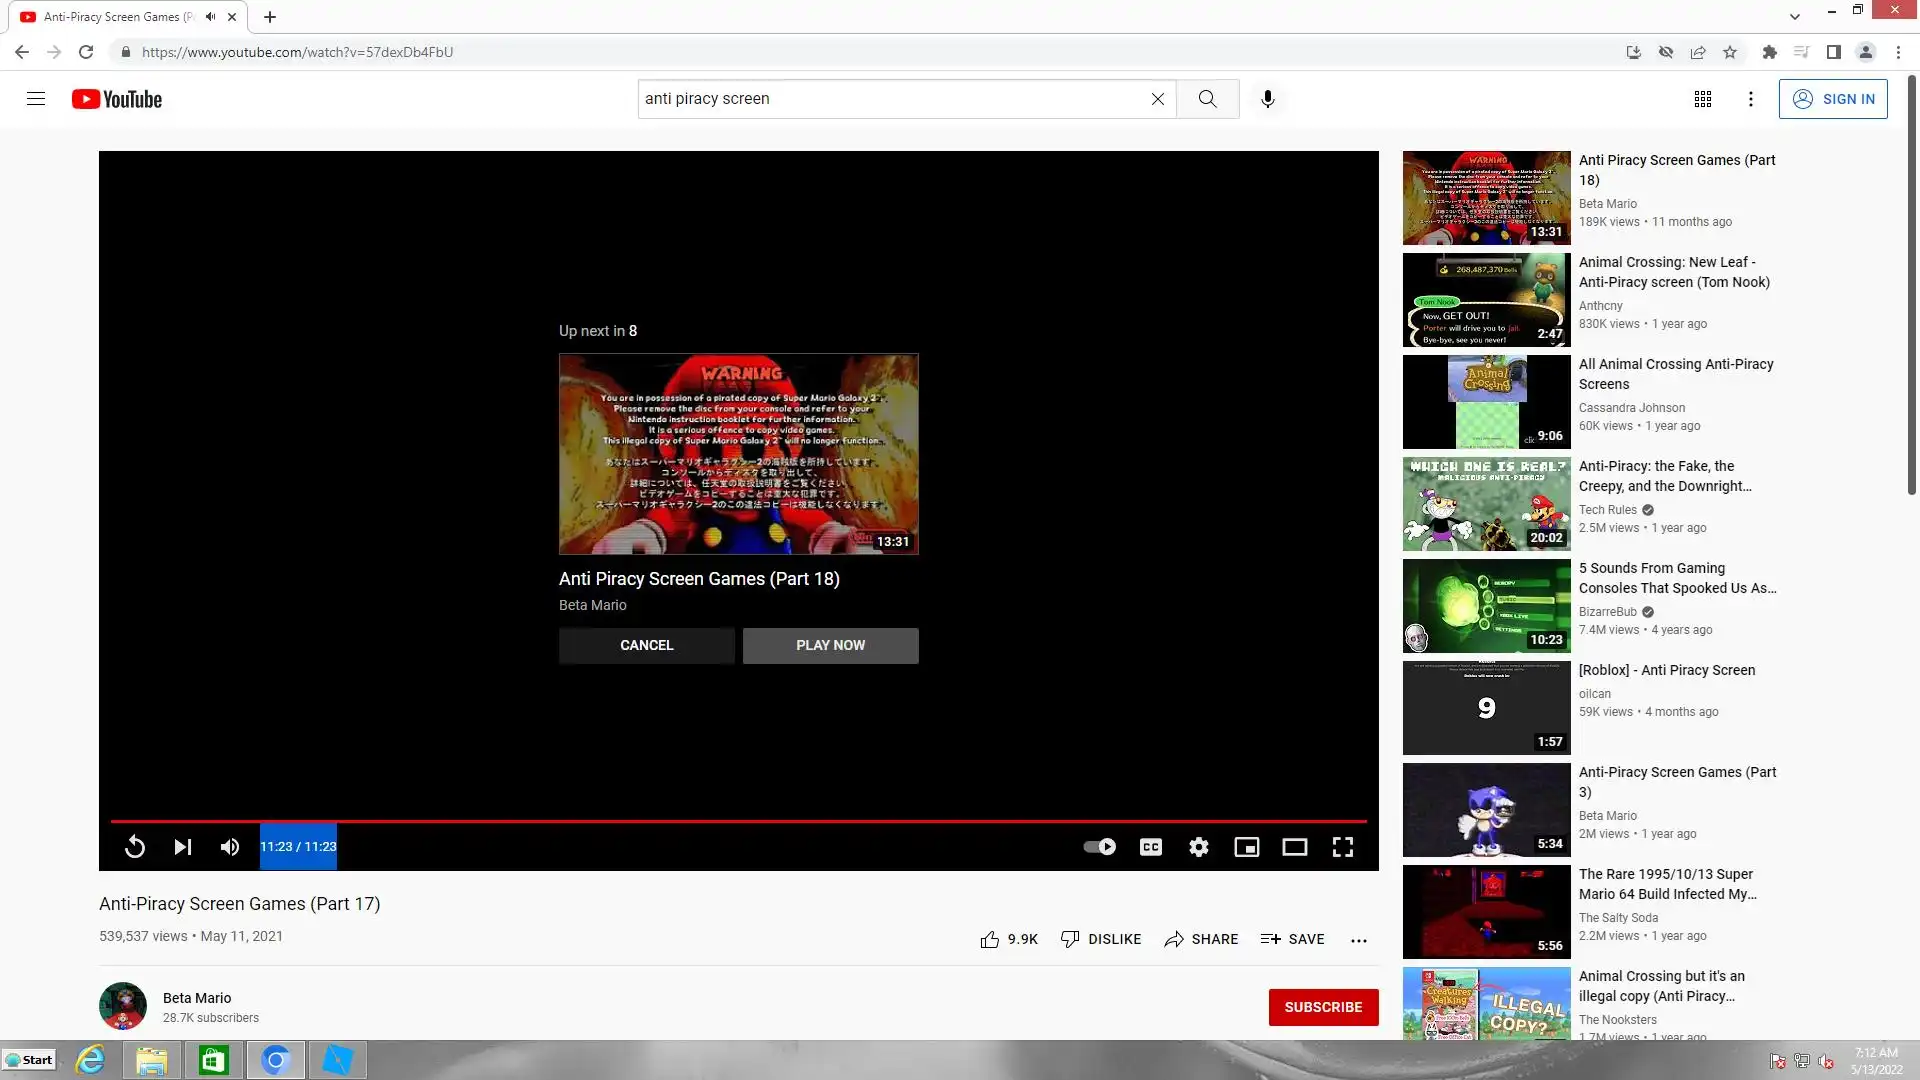
Task: Cancel the up next autoplay
Action: (646, 645)
